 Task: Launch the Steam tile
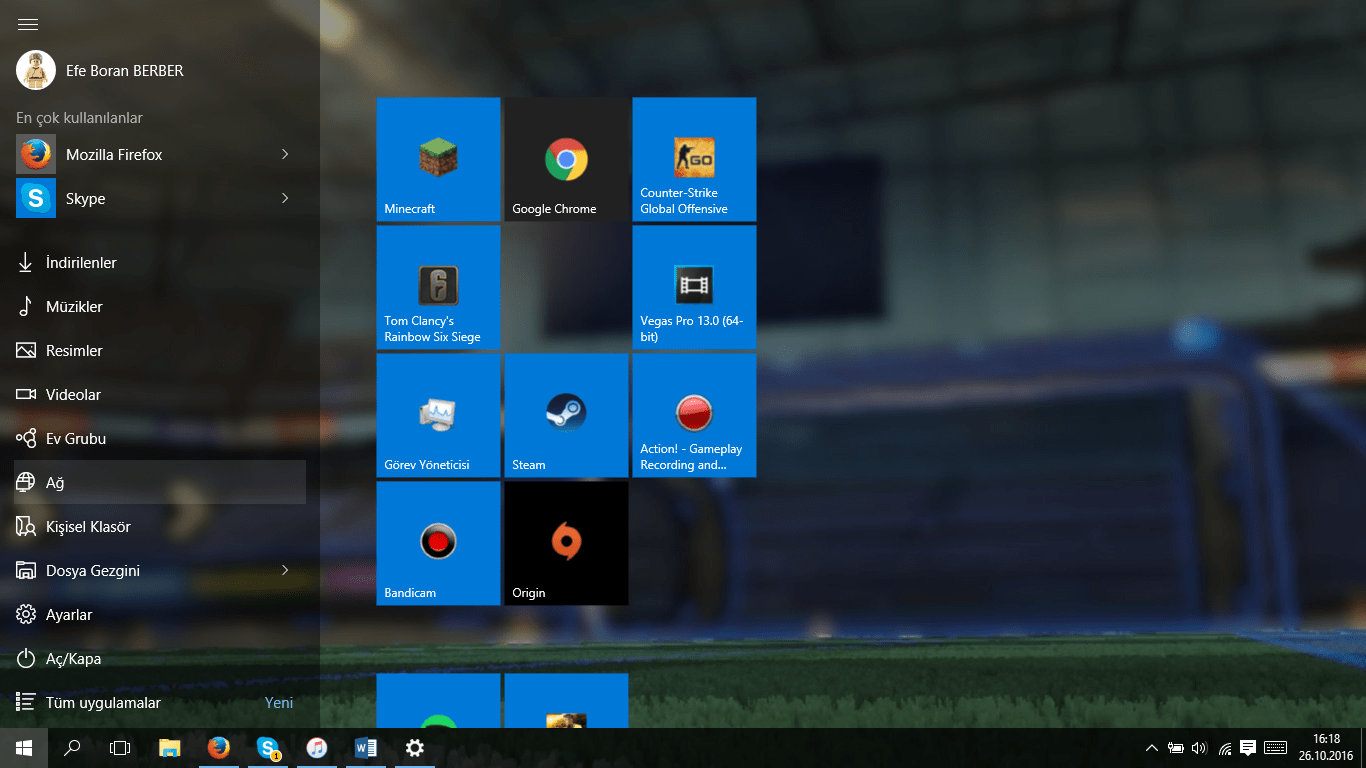point(565,414)
